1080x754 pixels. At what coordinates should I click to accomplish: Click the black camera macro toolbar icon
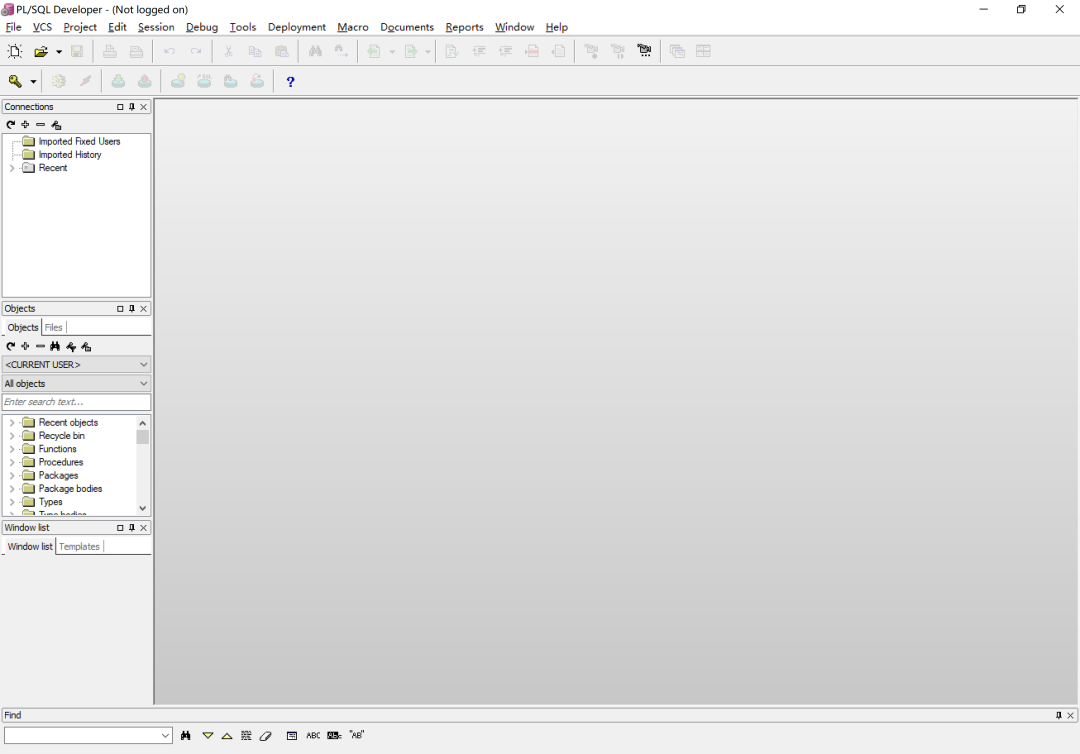(644, 51)
